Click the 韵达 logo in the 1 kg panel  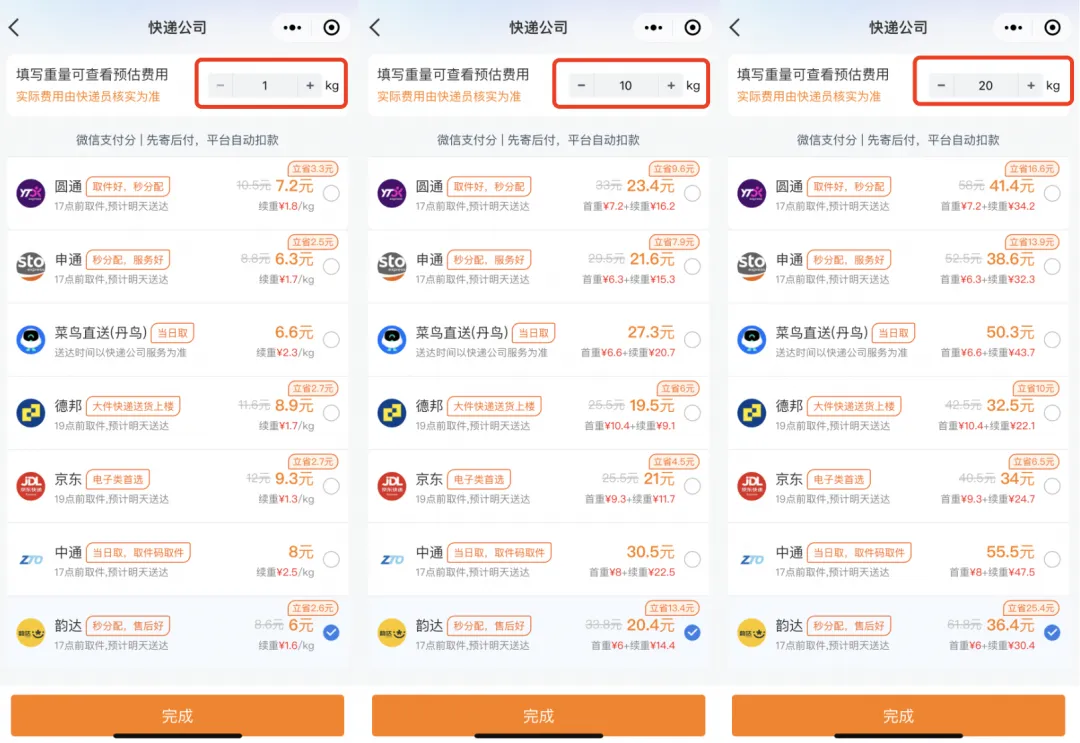30,632
